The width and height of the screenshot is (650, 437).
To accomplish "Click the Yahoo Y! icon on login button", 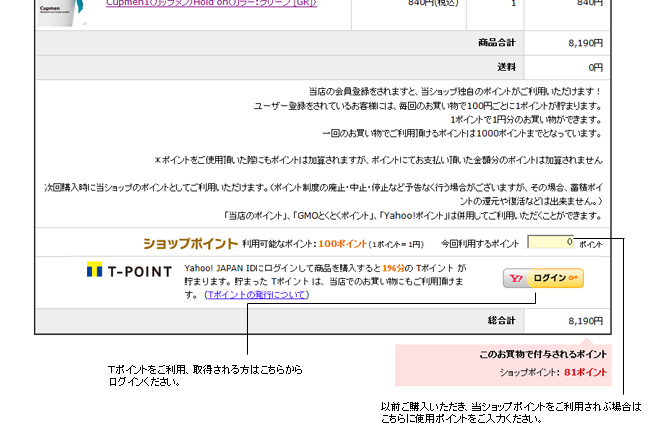I will pyautogui.click(x=518, y=278).
